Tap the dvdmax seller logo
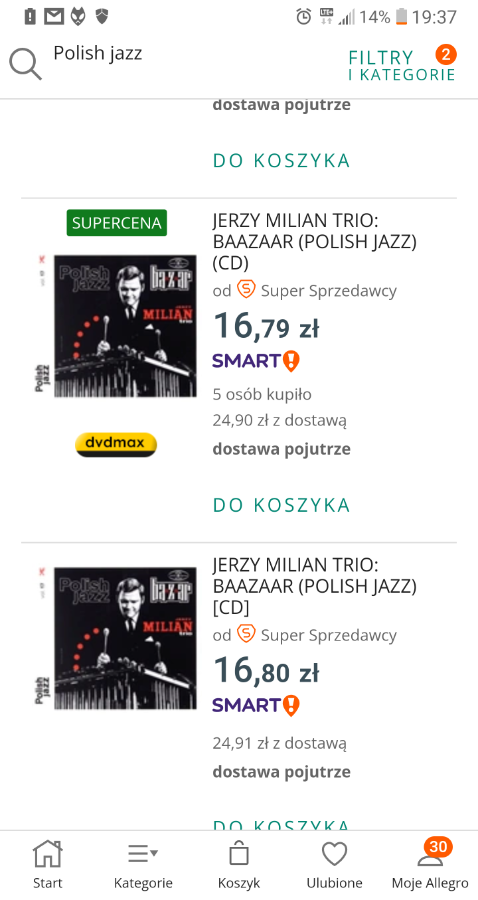478x900 pixels. point(116,444)
